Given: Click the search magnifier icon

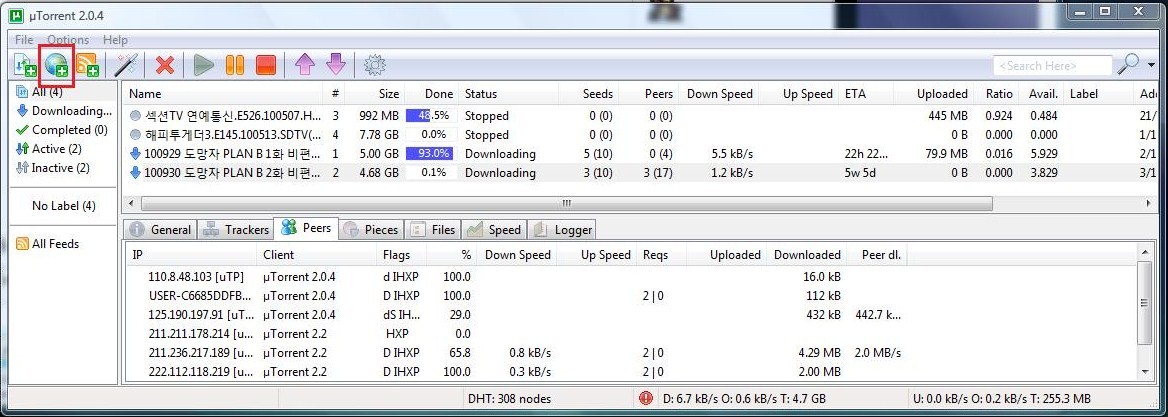Looking at the screenshot, I should click(1128, 65).
